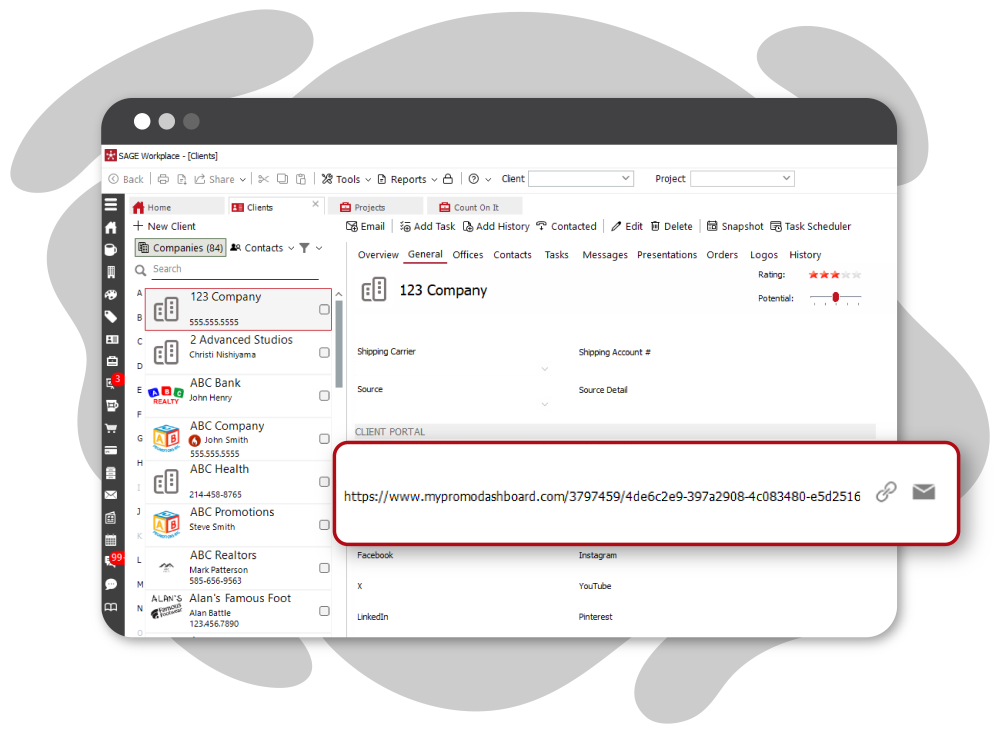Open the Overview tab
Image resolution: width=1000 pixels, height=733 pixels.
[378, 255]
